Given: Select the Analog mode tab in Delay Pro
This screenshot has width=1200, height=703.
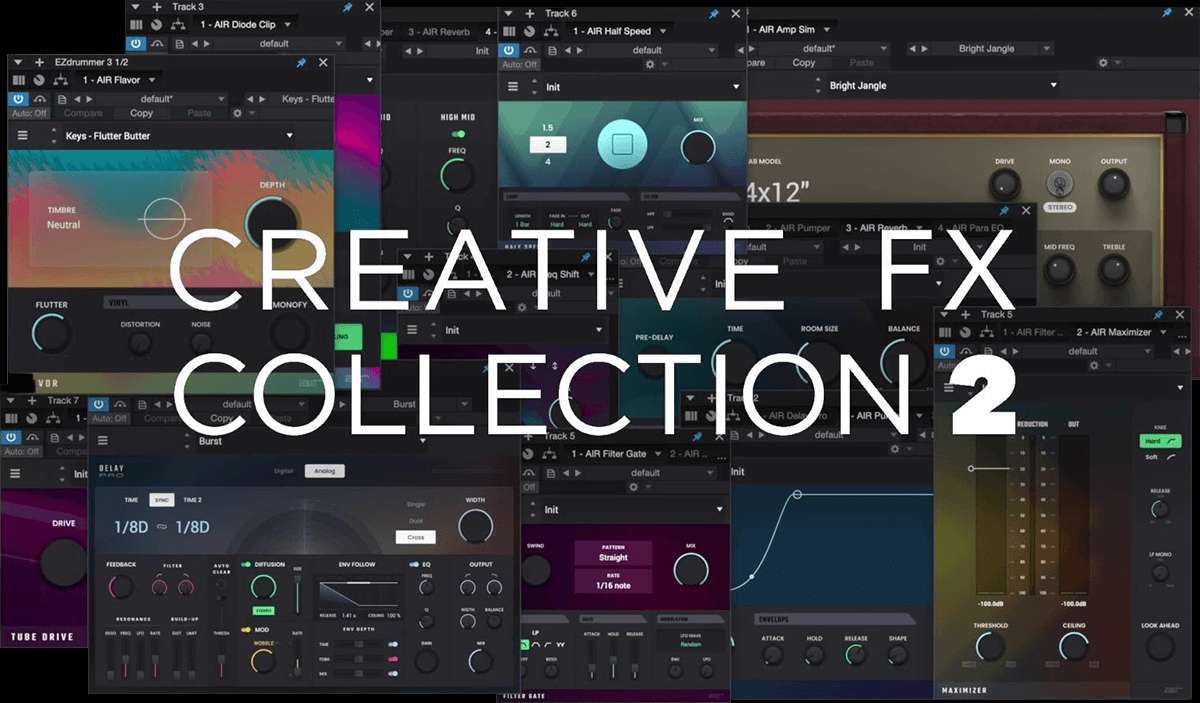Looking at the screenshot, I should pos(324,471).
